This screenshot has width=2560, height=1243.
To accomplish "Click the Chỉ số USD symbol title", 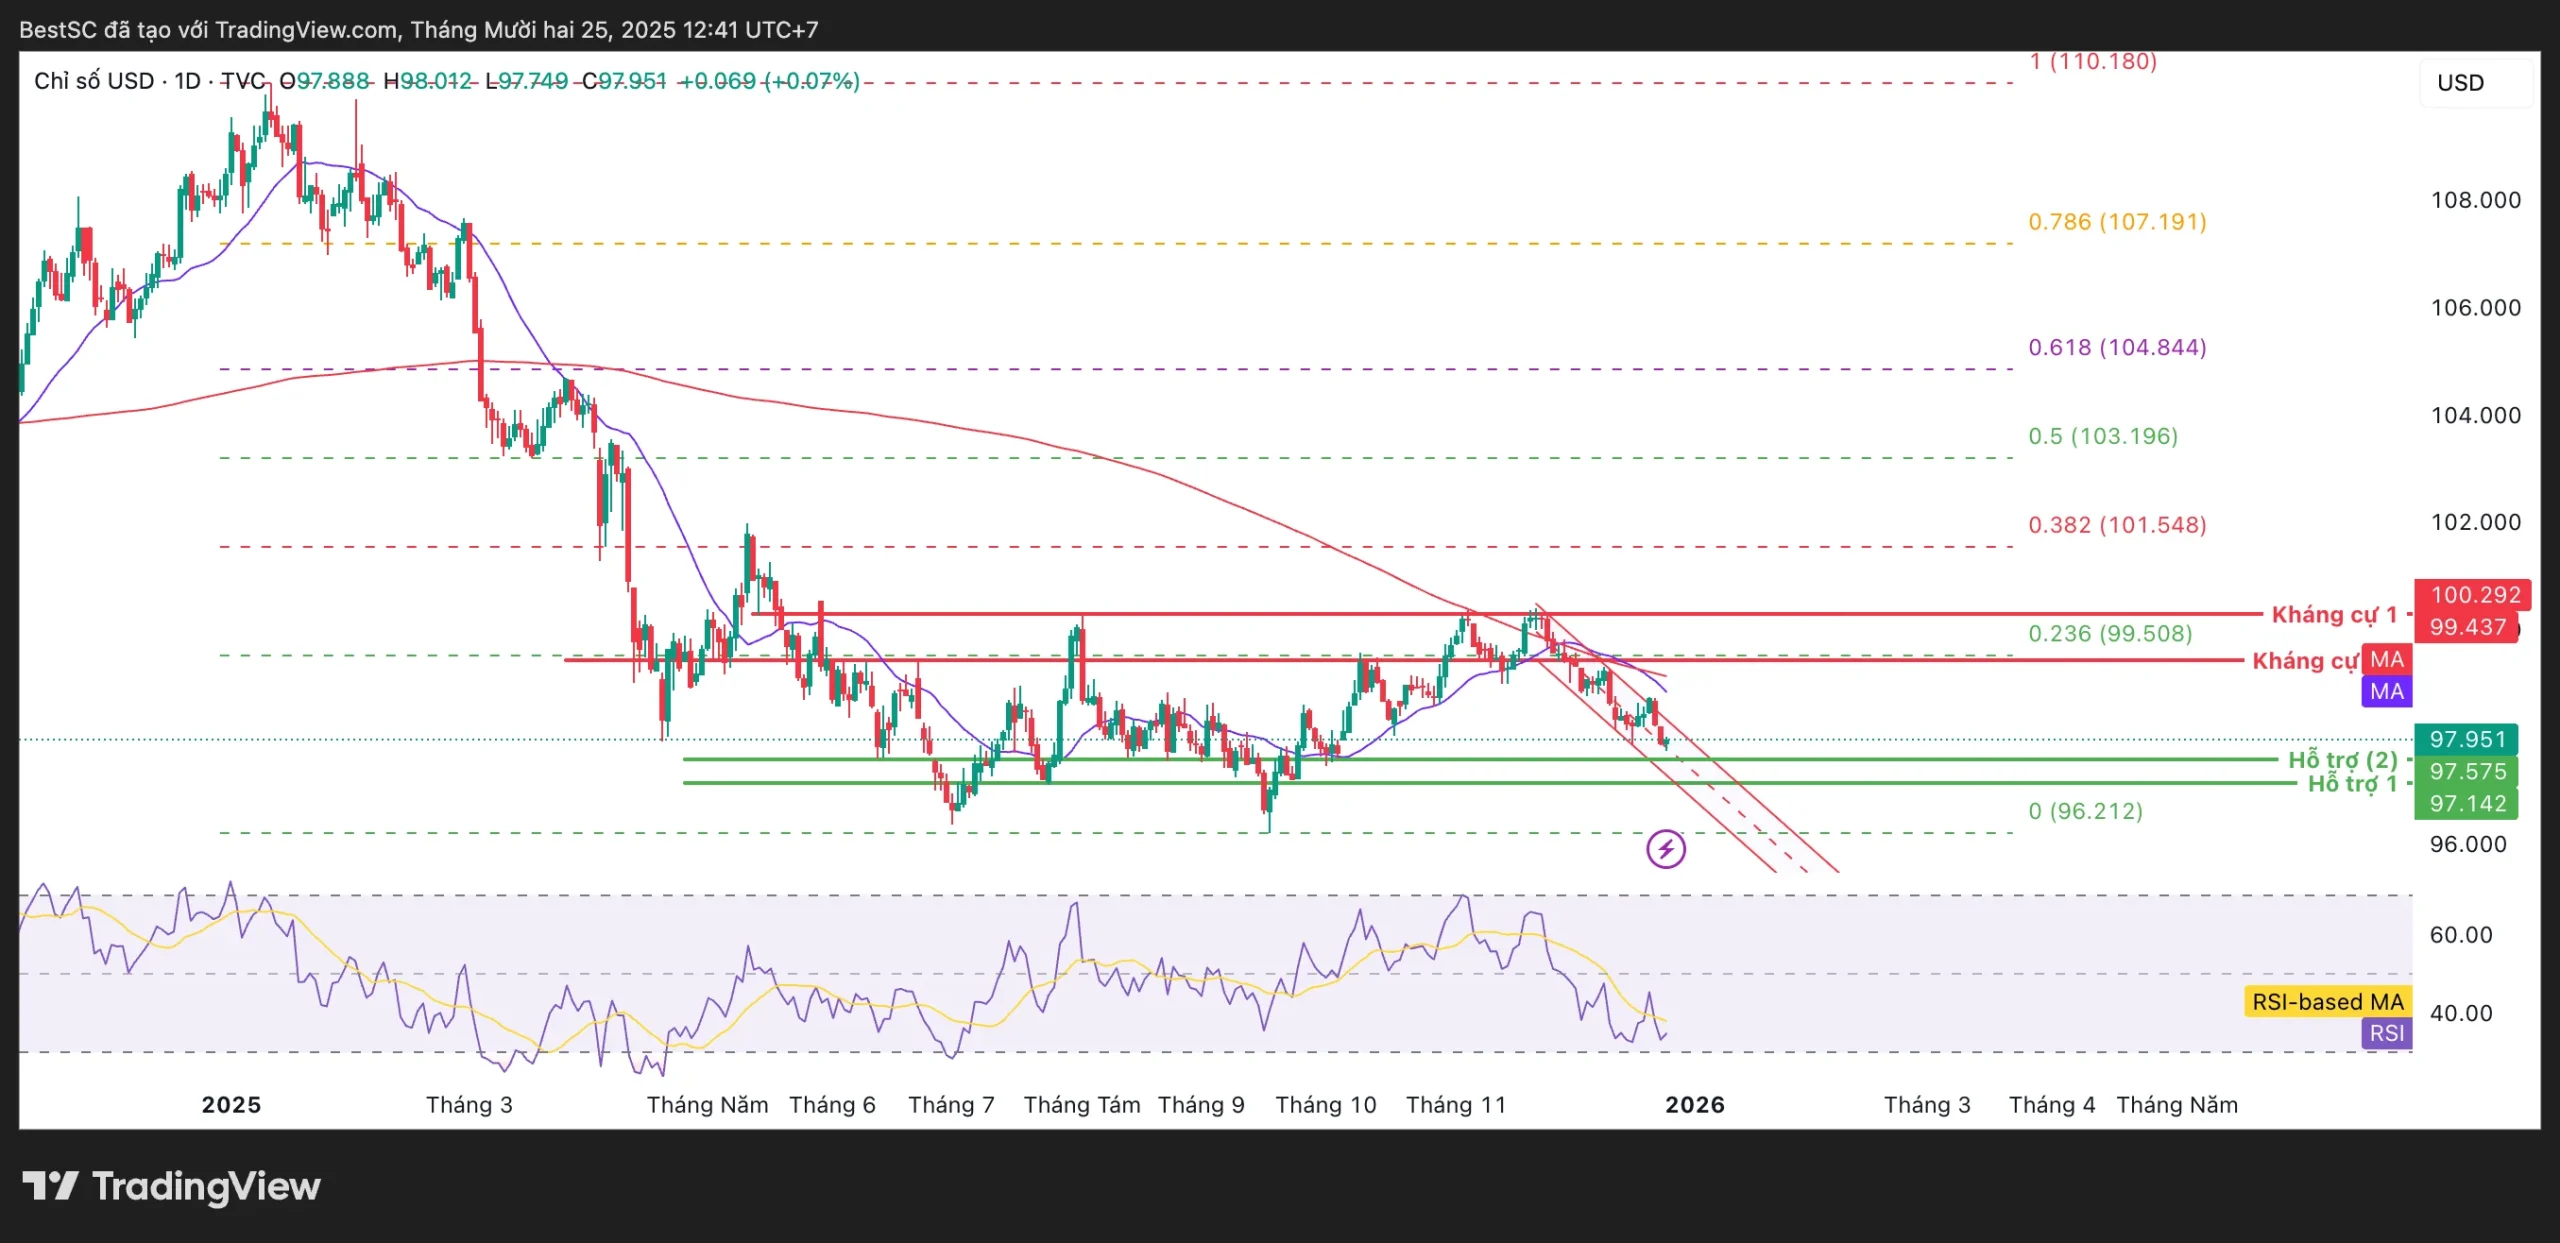I will [94, 81].
